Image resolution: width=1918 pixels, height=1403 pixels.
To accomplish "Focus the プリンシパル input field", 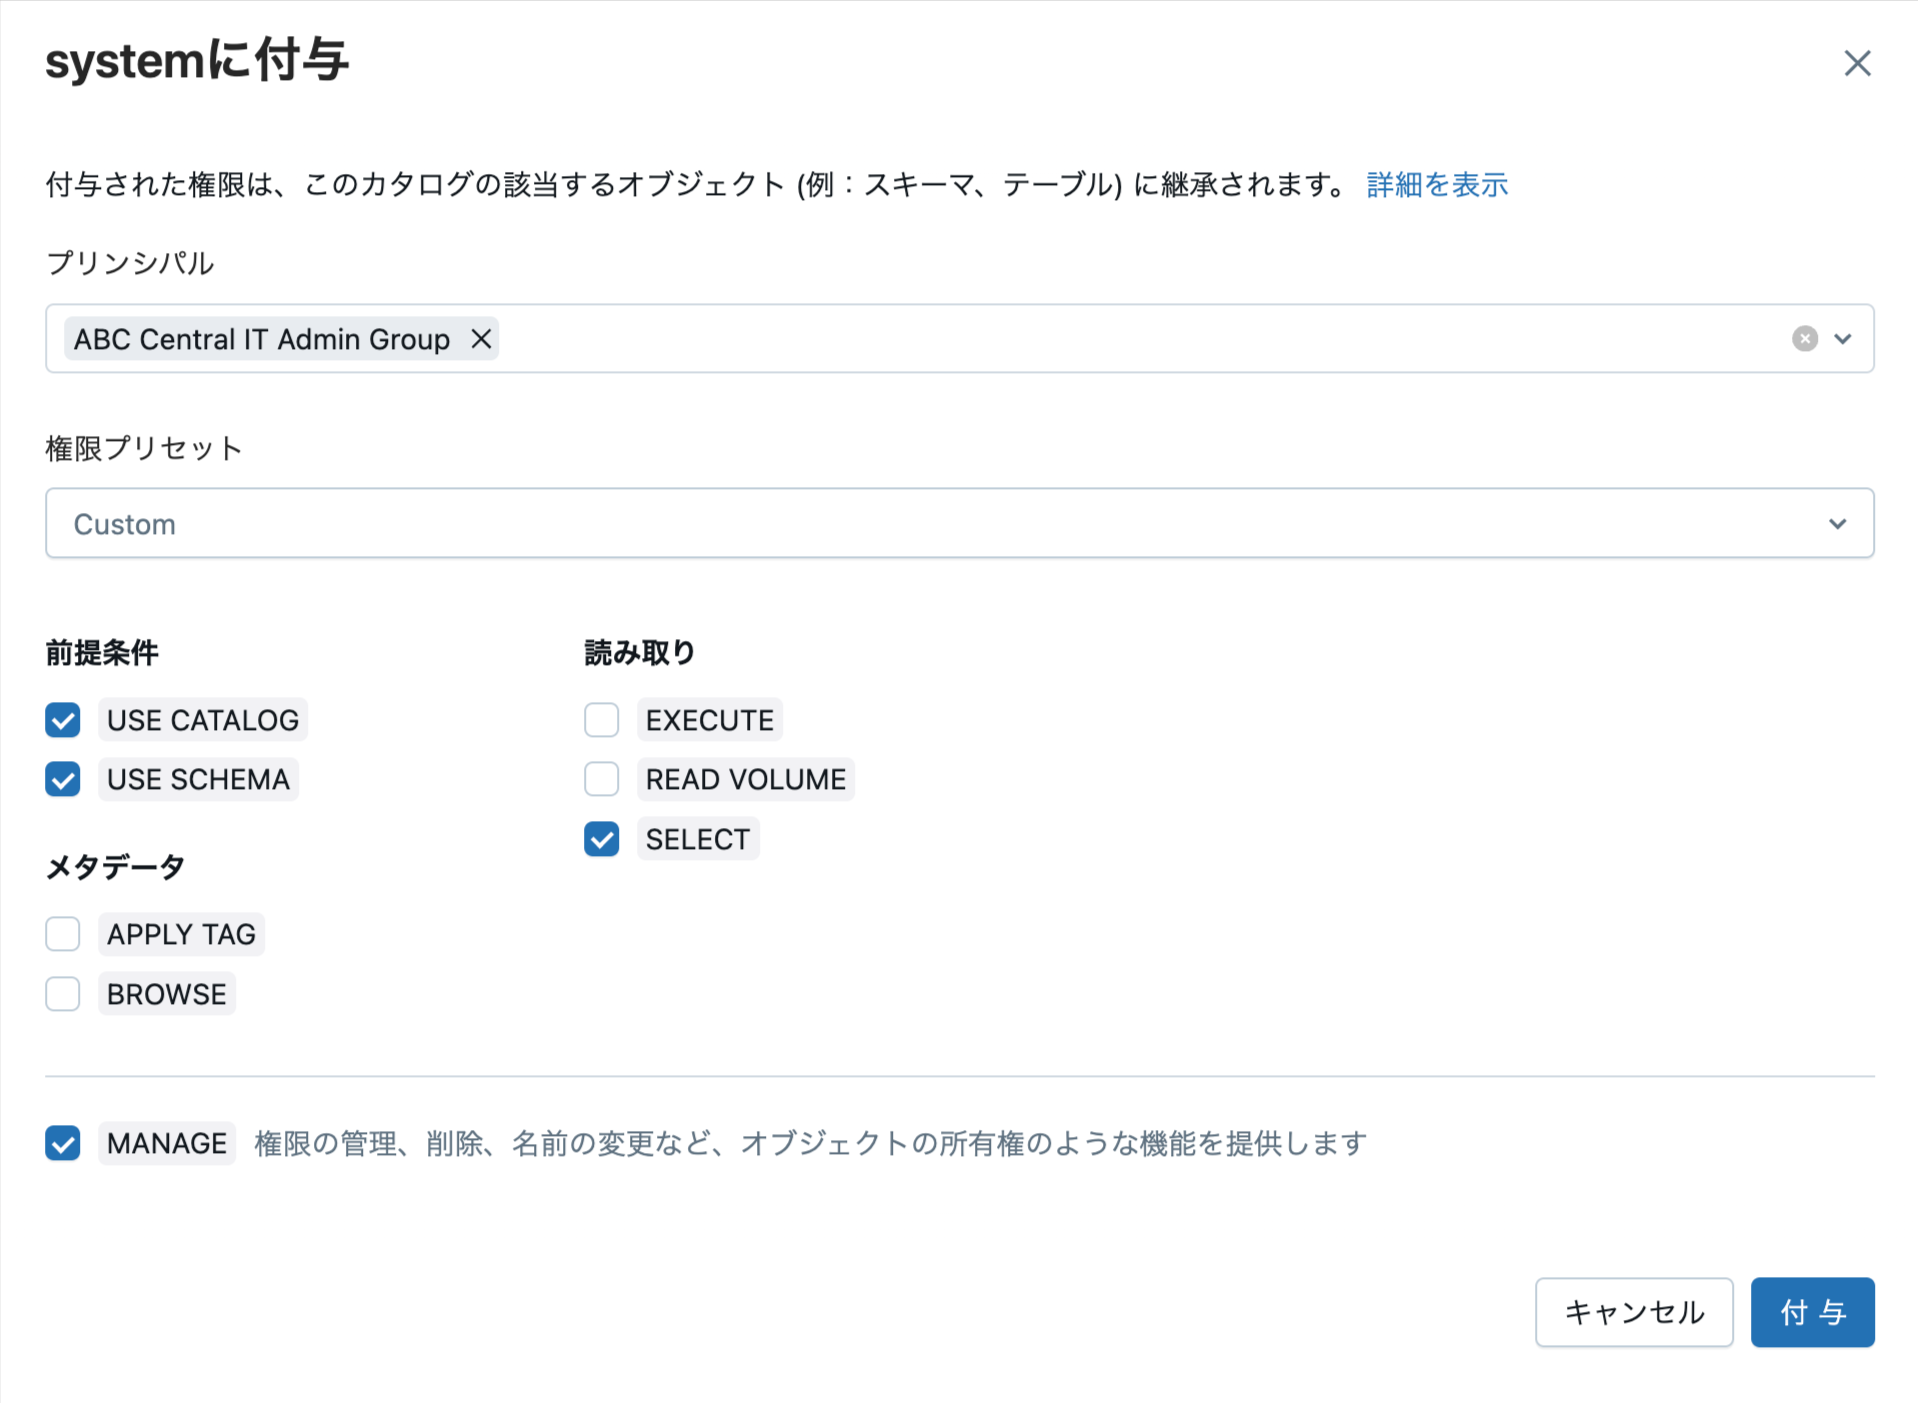I will click(x=960, y=339).
